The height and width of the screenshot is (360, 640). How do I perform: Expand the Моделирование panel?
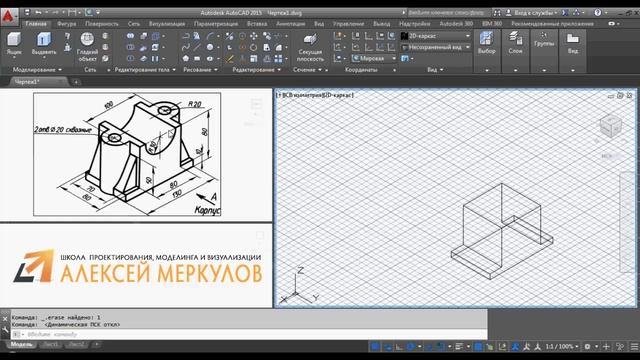tap(37, 70)
